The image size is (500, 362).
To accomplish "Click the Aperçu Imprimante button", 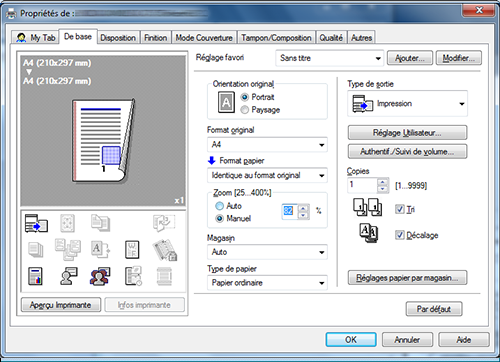I will click(x=61, y=305).
